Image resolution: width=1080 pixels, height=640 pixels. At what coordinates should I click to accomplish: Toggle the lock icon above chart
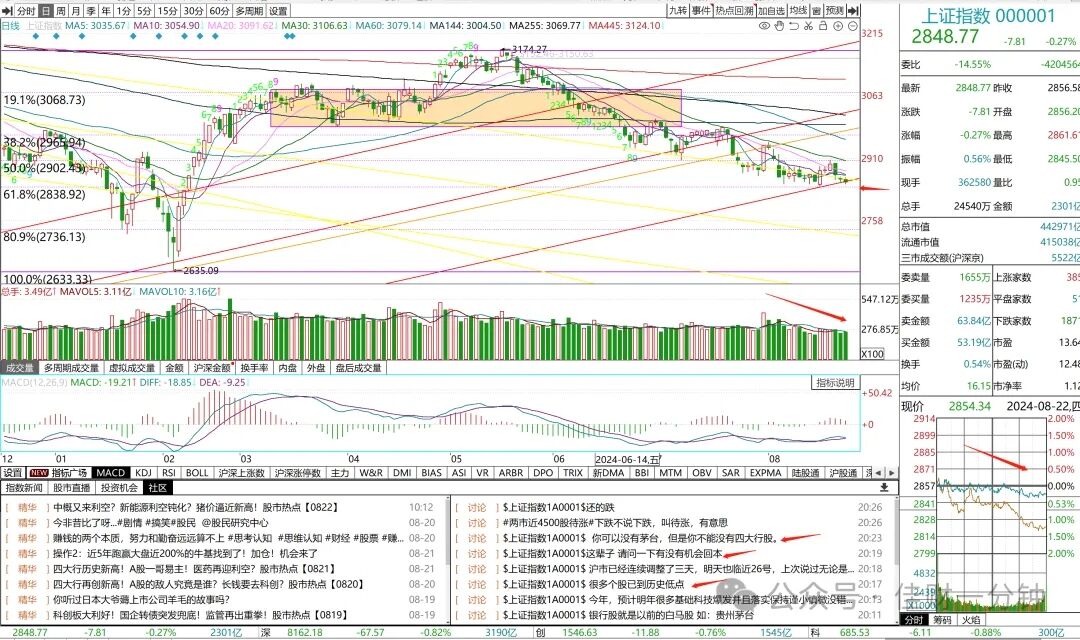[823, 25]
